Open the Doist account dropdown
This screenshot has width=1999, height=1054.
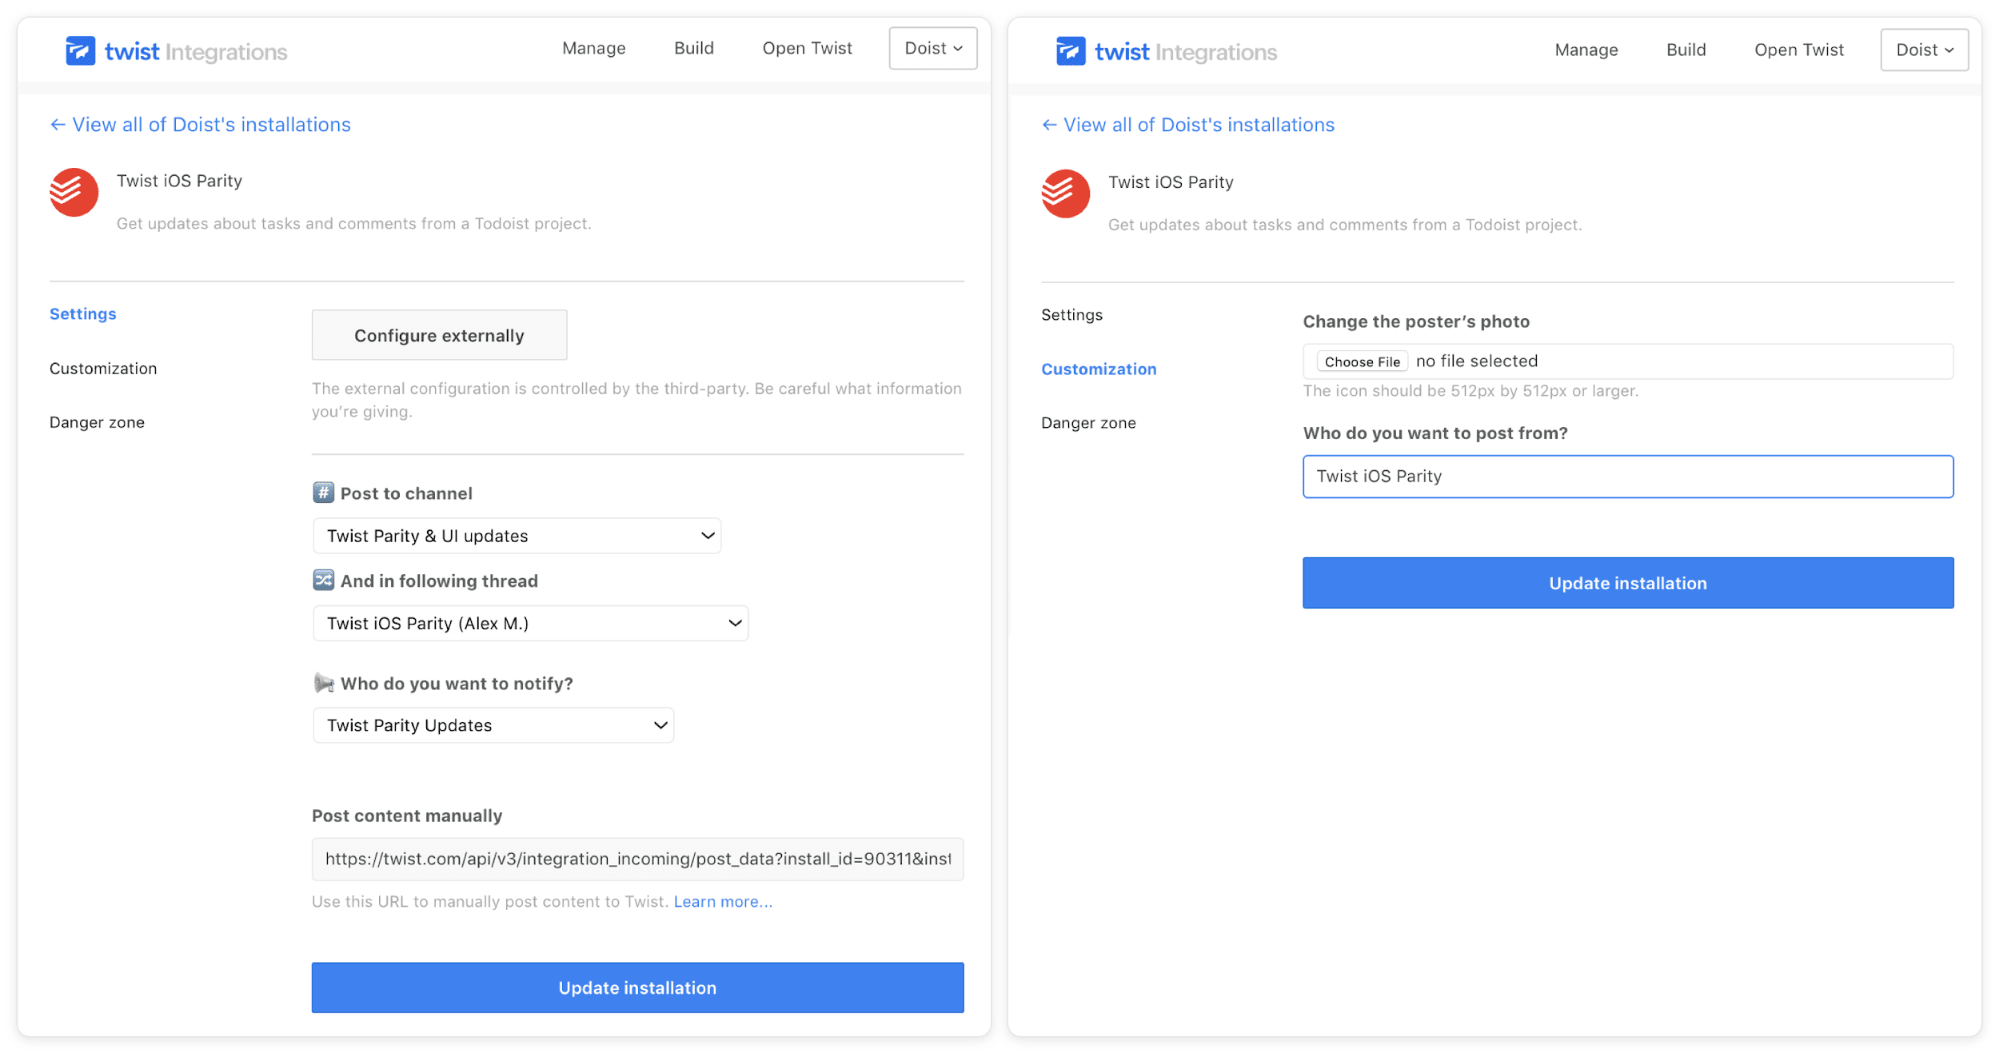932,48
